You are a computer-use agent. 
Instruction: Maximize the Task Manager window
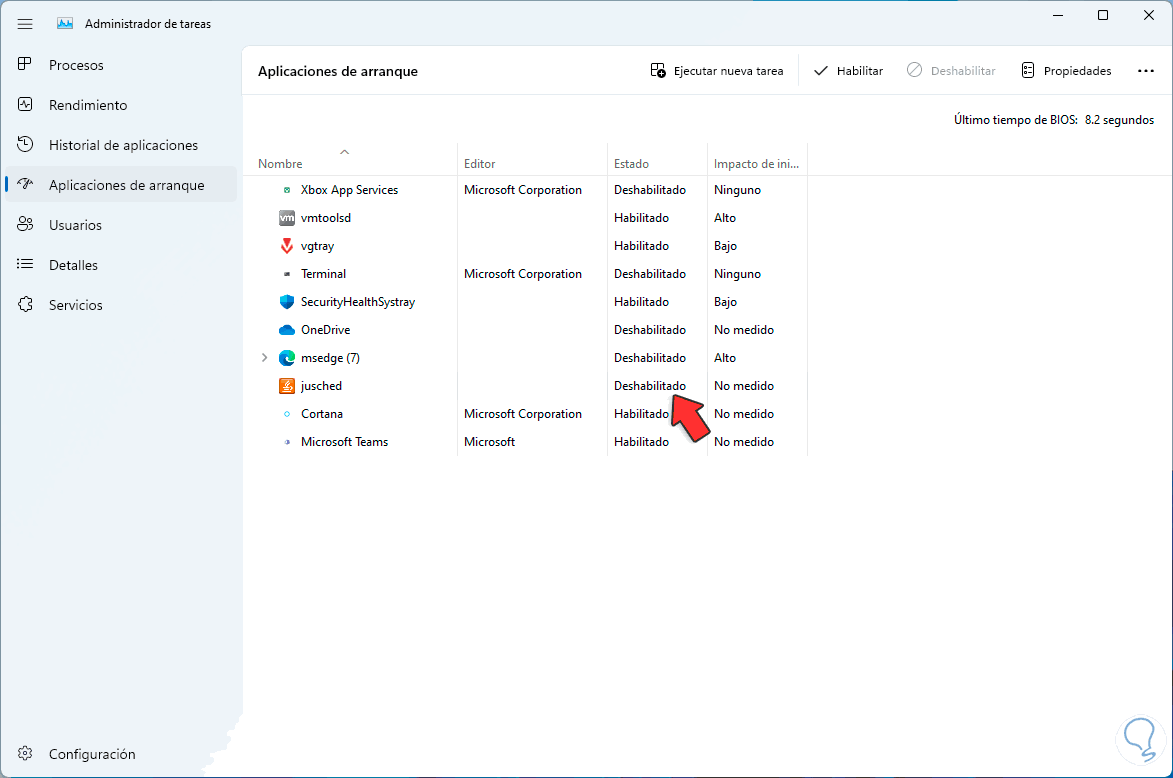pos(1103,15)
